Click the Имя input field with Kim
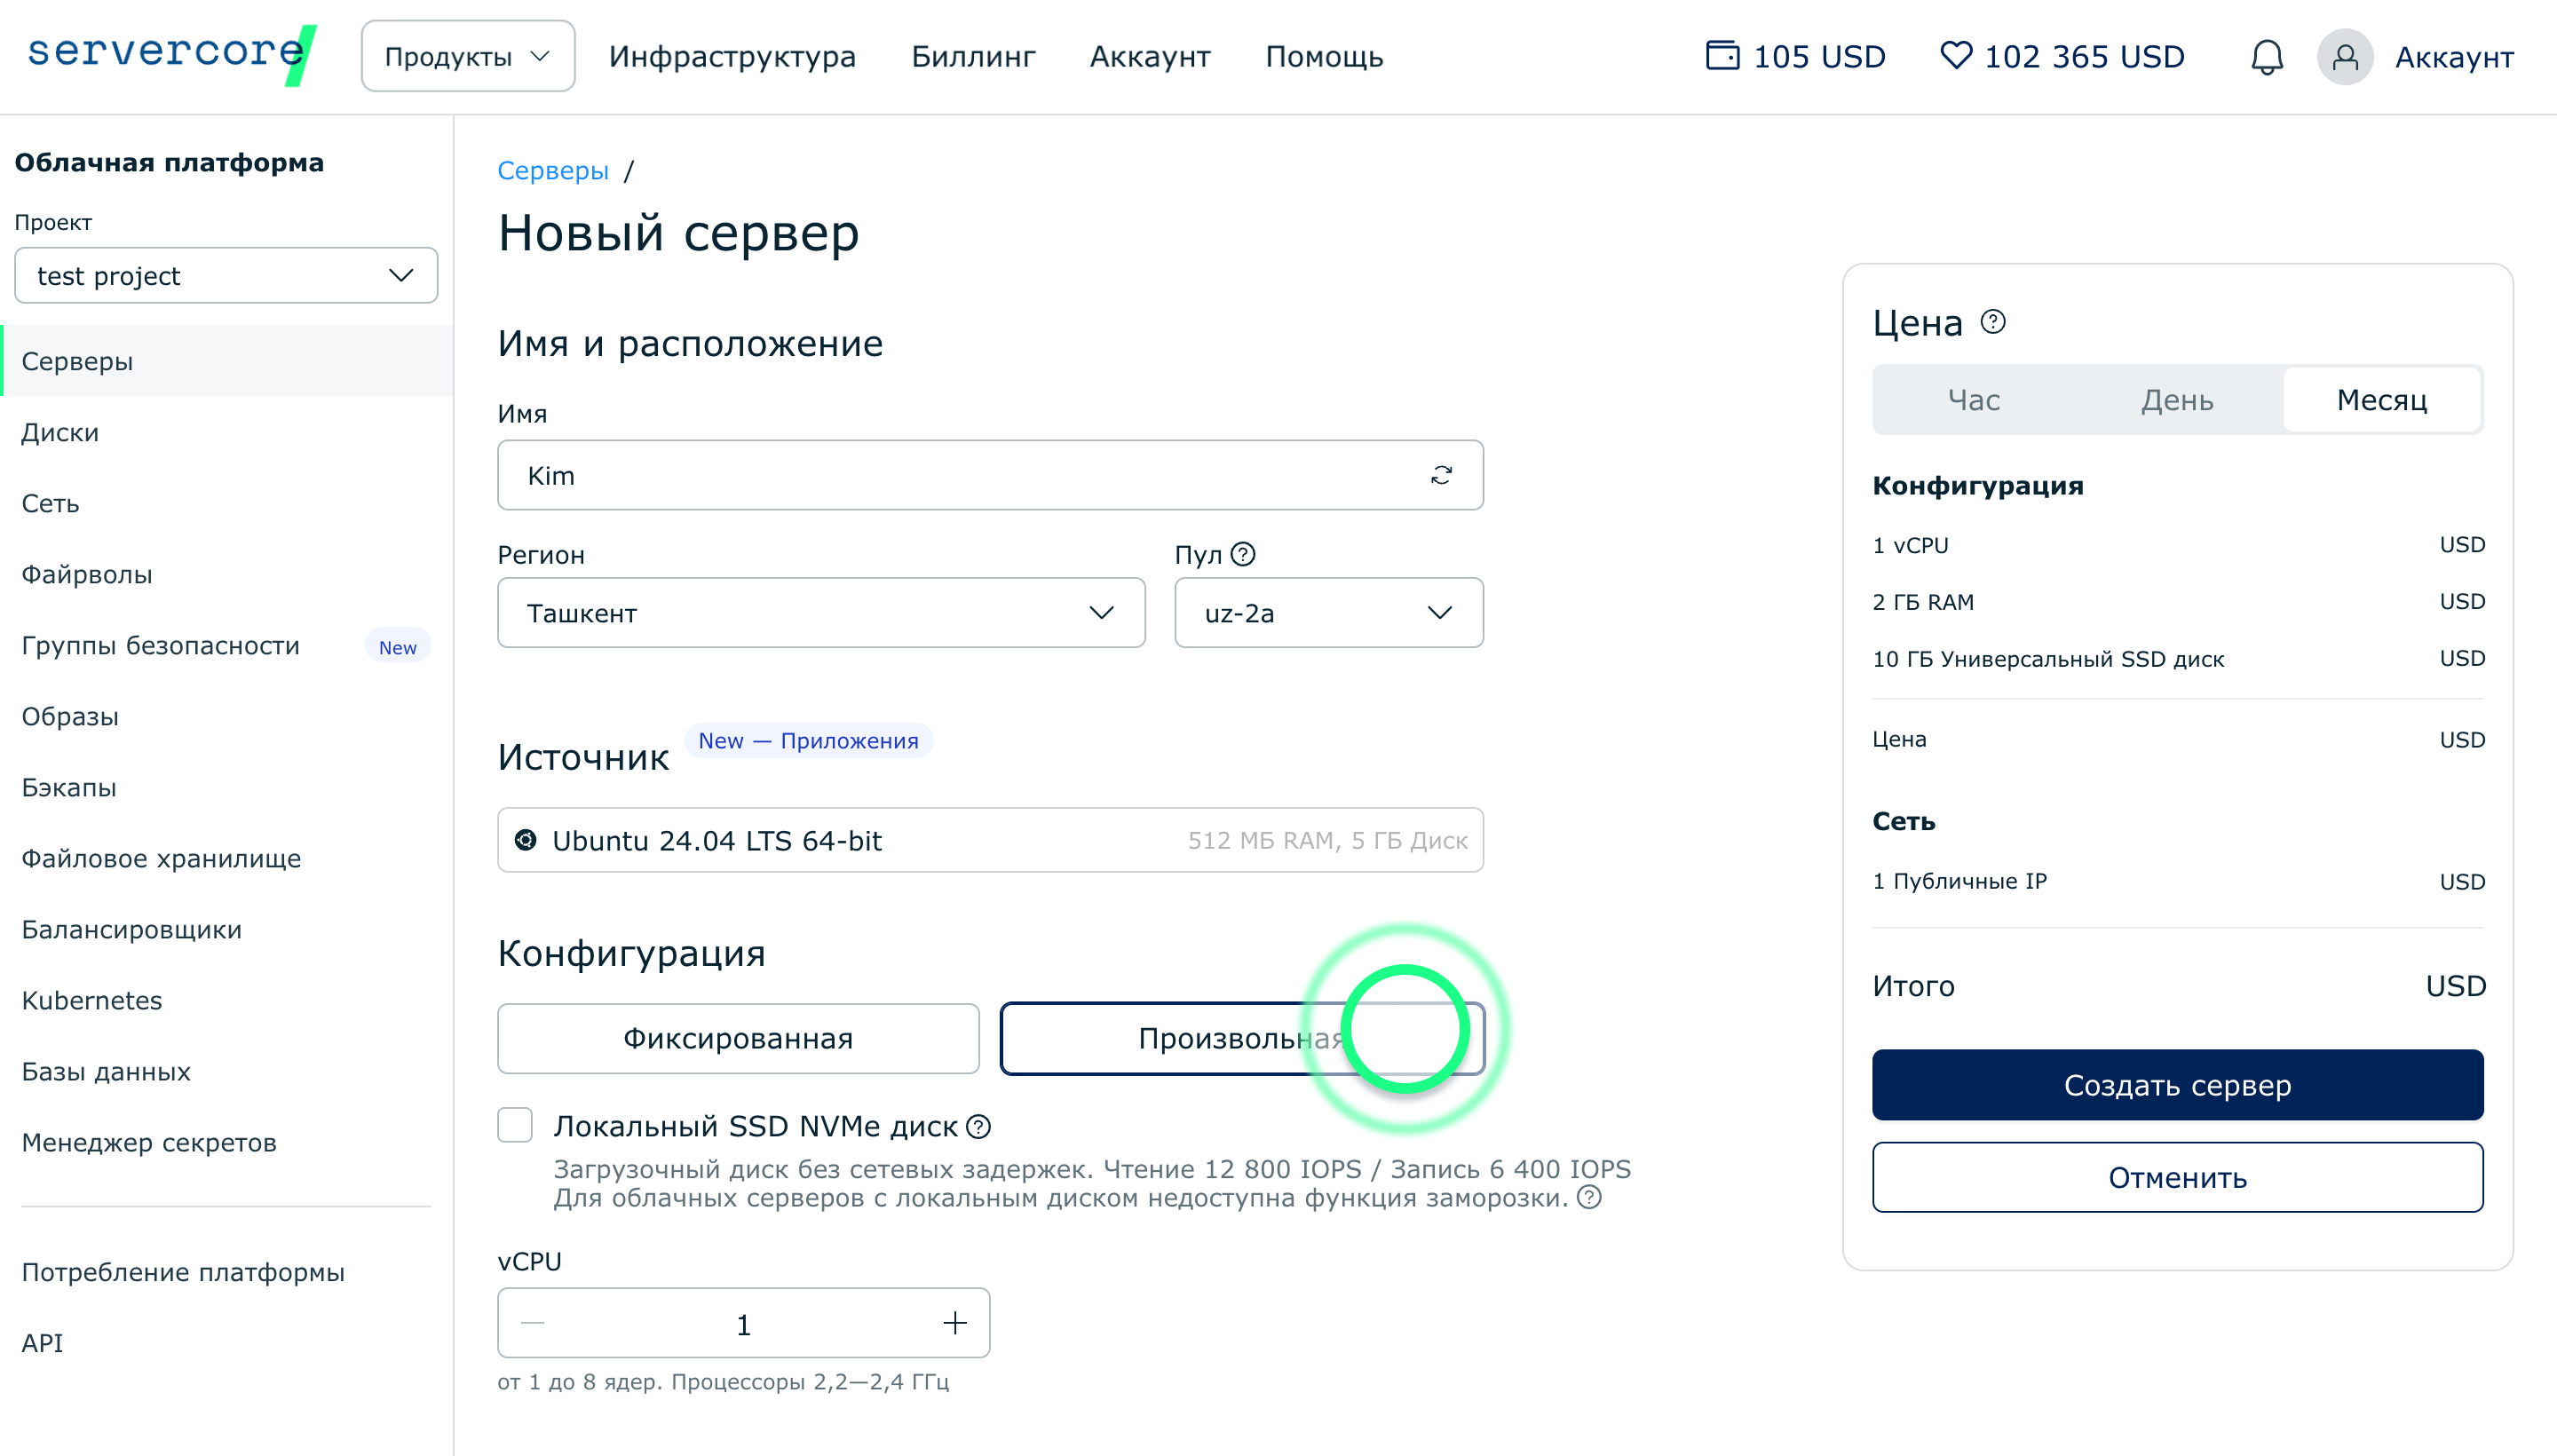This screenshot has height=1456, width=2557. [x=990, y=475]
